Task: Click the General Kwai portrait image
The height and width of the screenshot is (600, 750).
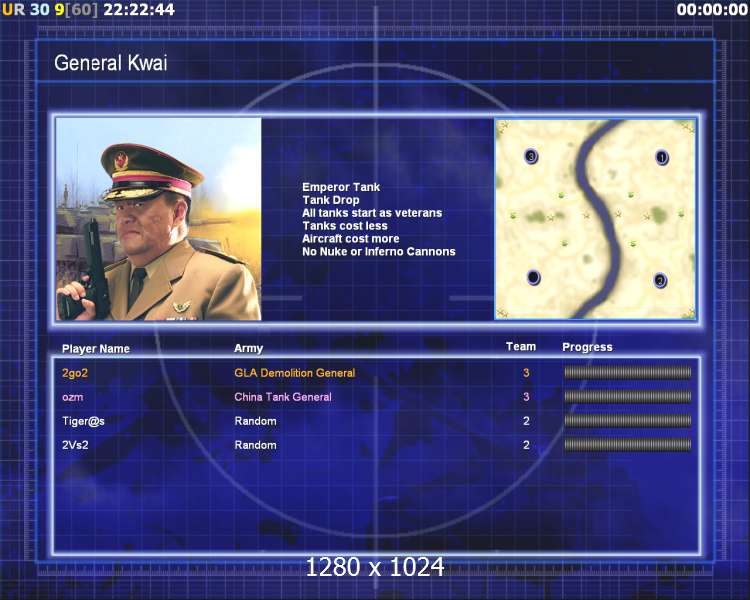Action: [x=158, y=219]
